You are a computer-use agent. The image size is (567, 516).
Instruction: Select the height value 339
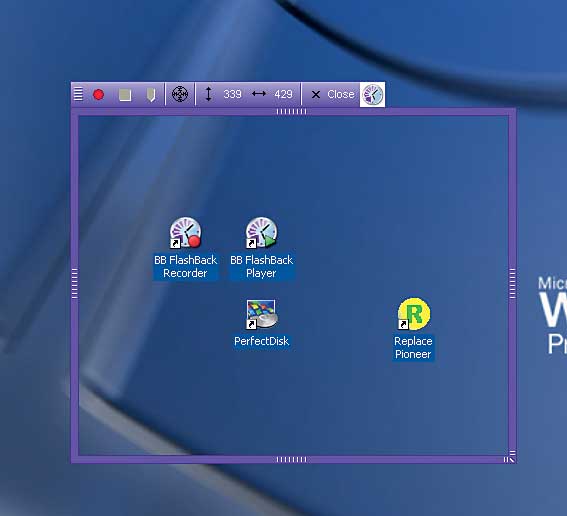tap(232, 94)
